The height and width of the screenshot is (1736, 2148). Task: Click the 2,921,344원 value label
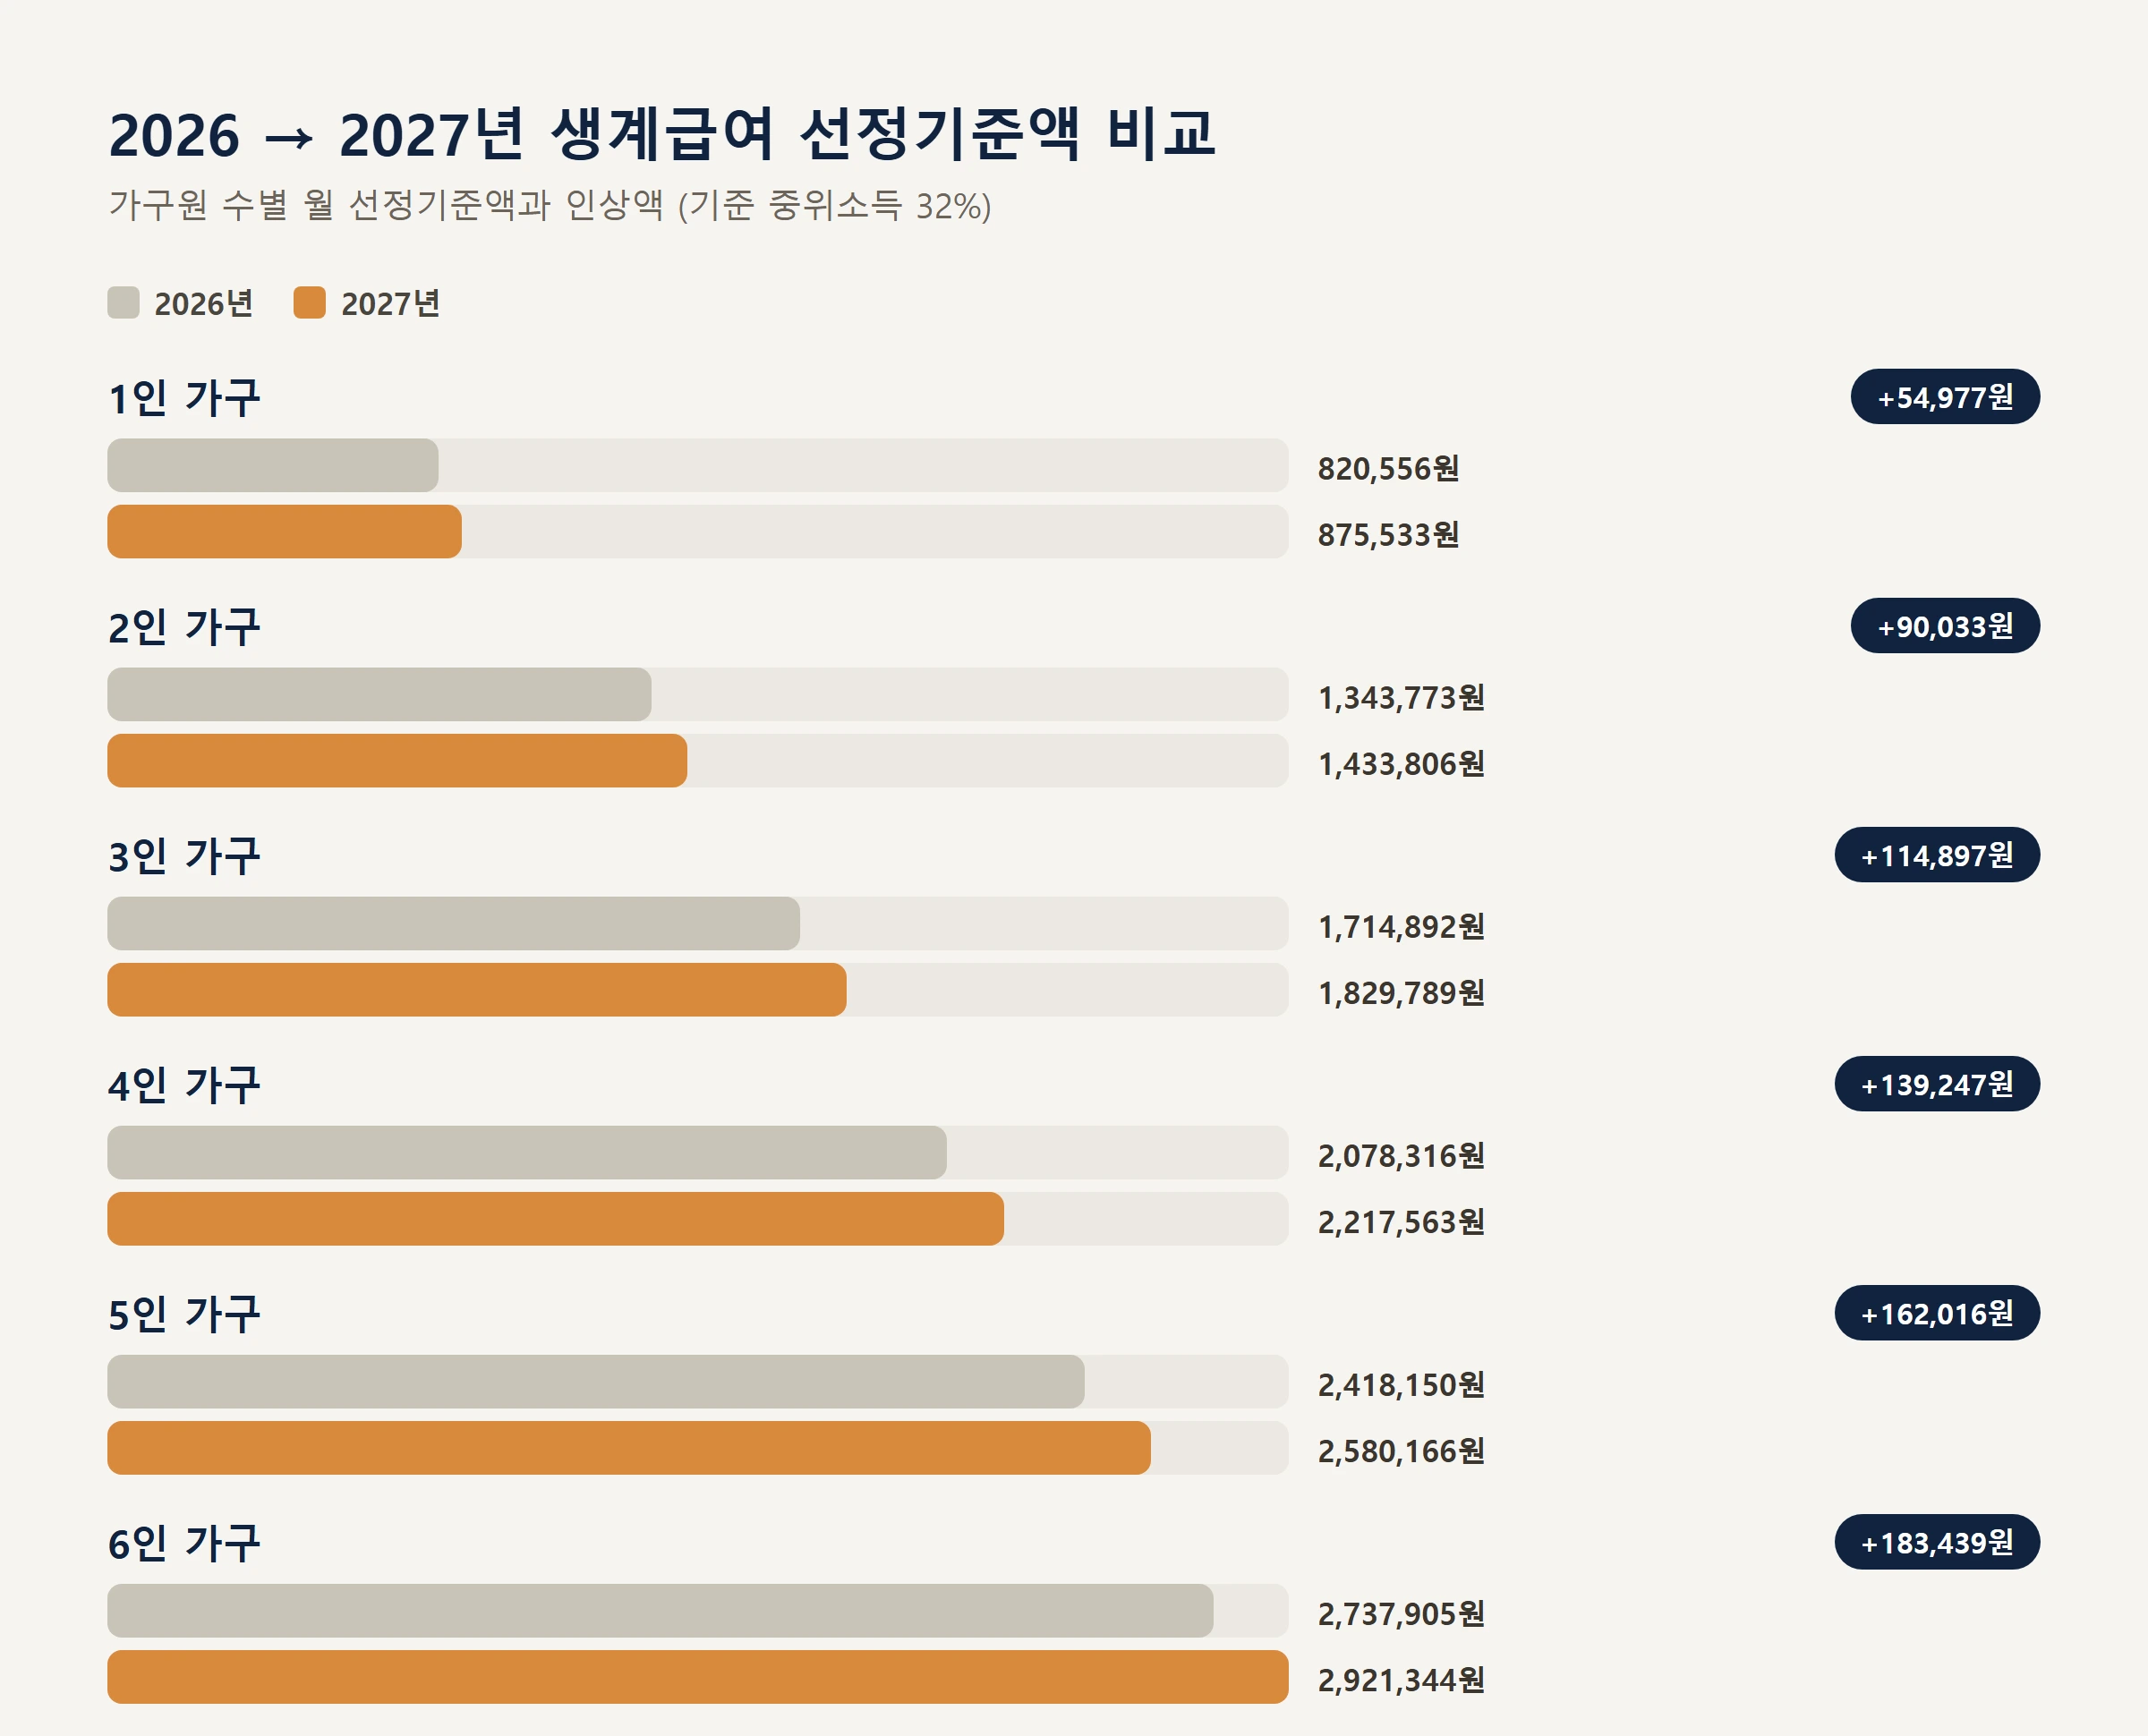[1401, 1679]
